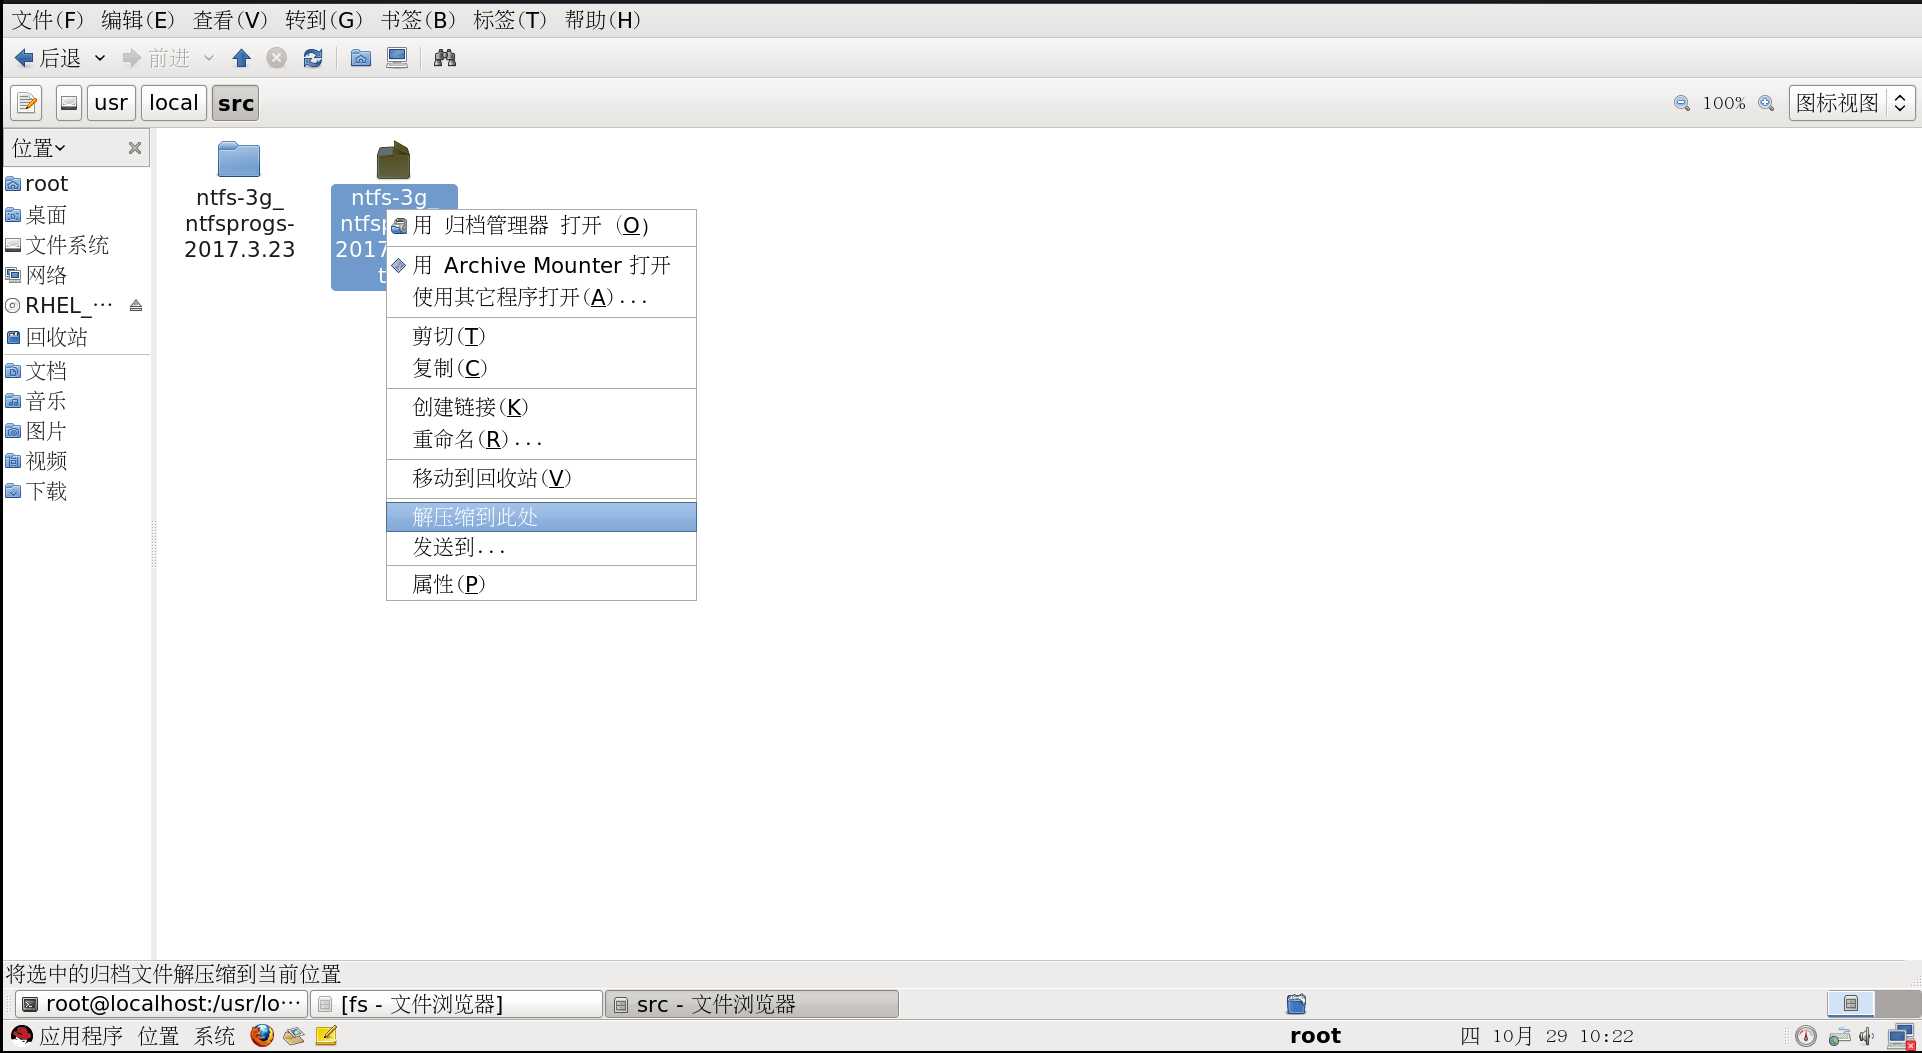1922x1053 pixels.
Task: Open the 图标视图 view selector dropdown
Action: [1852, 103]
